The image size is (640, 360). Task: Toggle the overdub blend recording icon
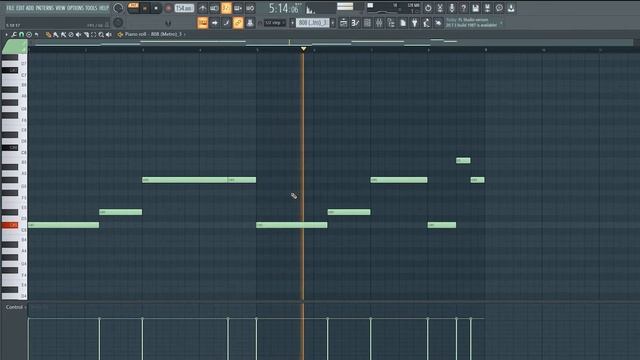coord(238,8)
